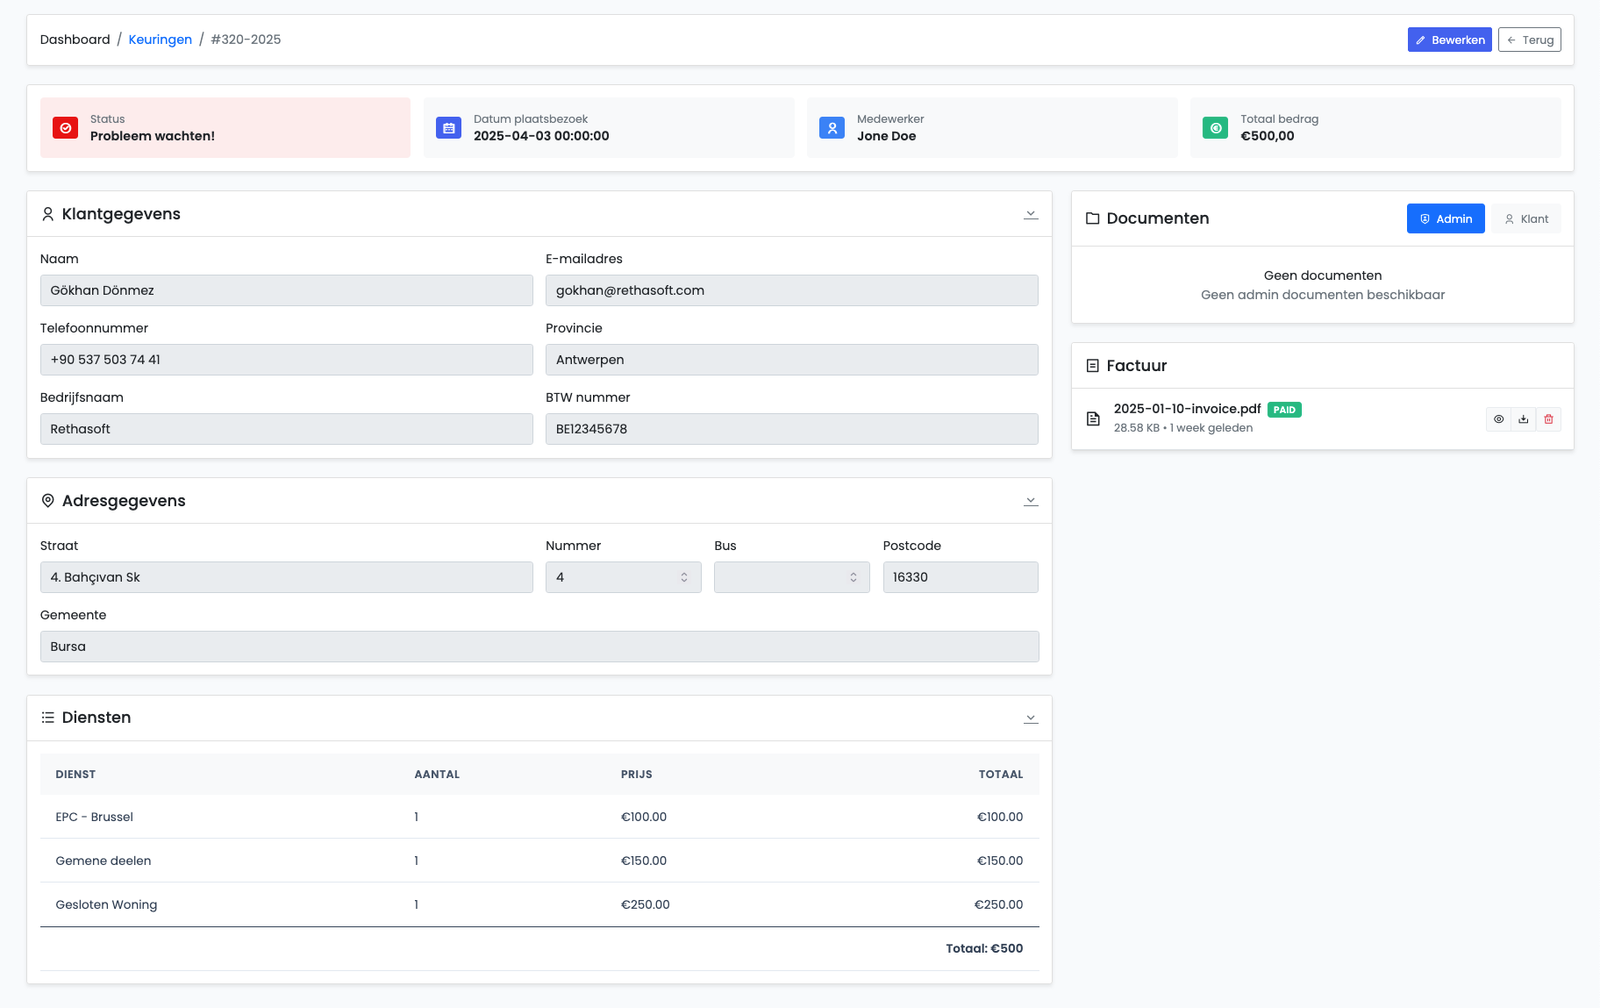
Task: Click the EPC - Brussel service row
Action: pos(539,817)
